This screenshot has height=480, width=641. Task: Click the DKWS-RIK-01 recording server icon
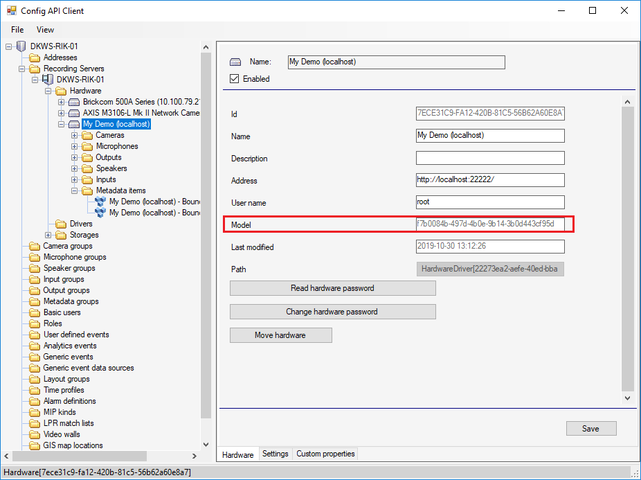pyautogui.click(x=48, y=80)
